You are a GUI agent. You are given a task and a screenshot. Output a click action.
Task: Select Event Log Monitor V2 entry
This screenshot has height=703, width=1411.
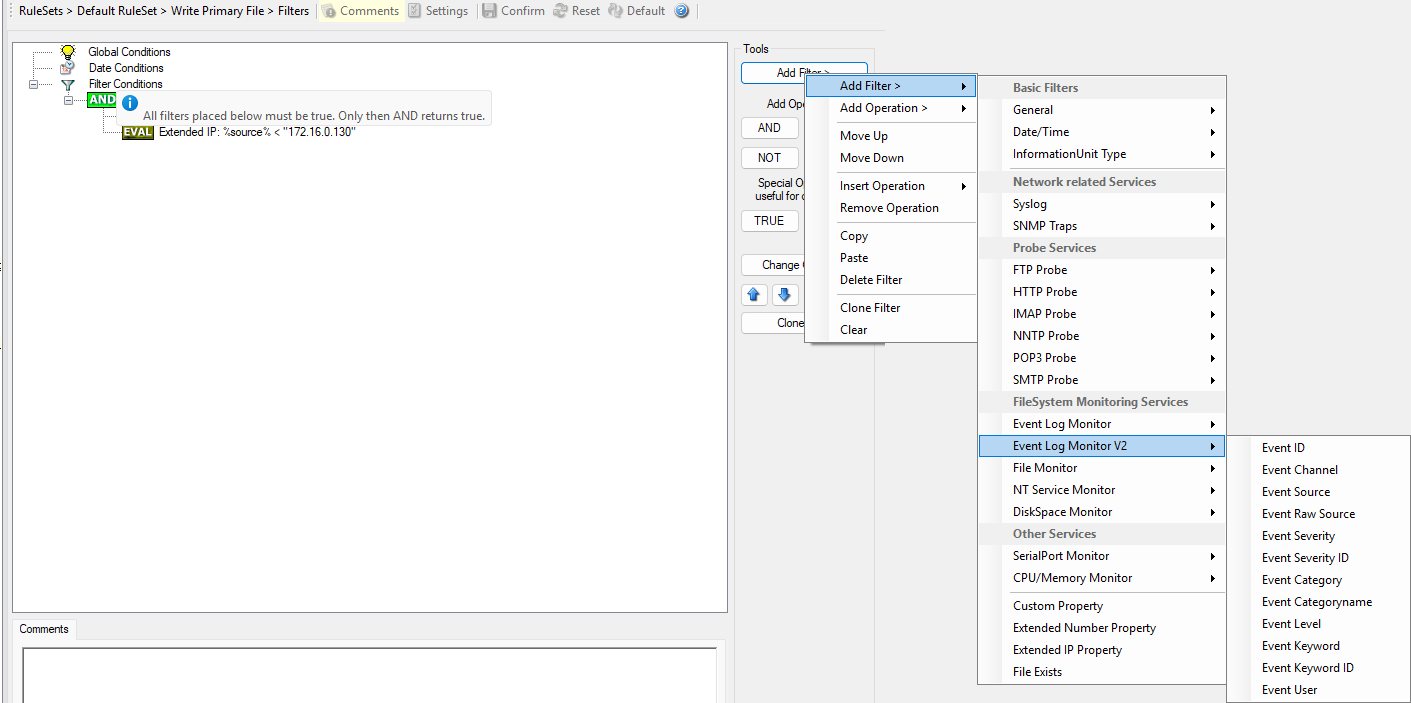(1102, 446)
